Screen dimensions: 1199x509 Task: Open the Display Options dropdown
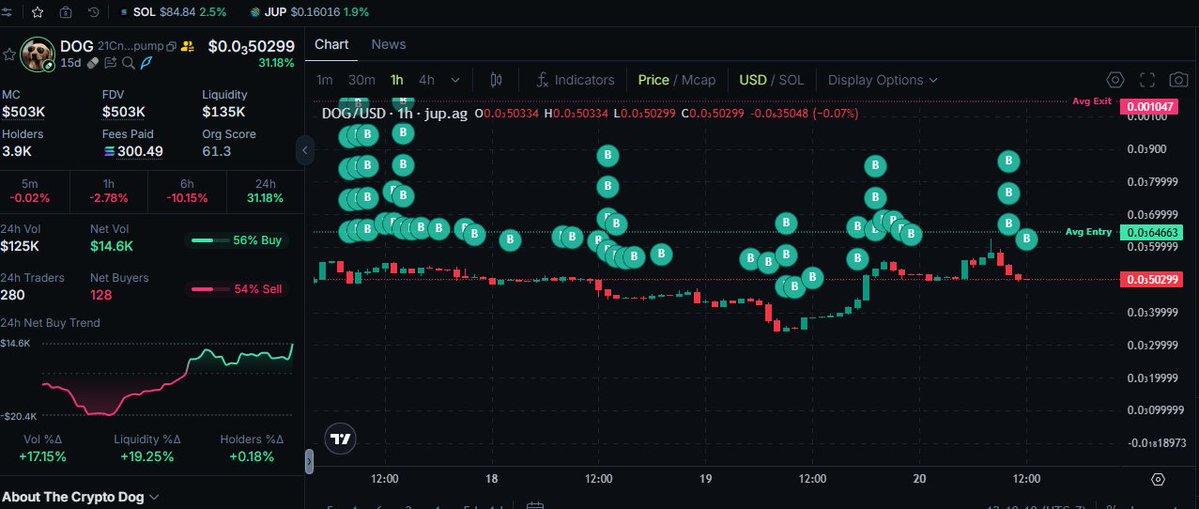pos(882,79)
